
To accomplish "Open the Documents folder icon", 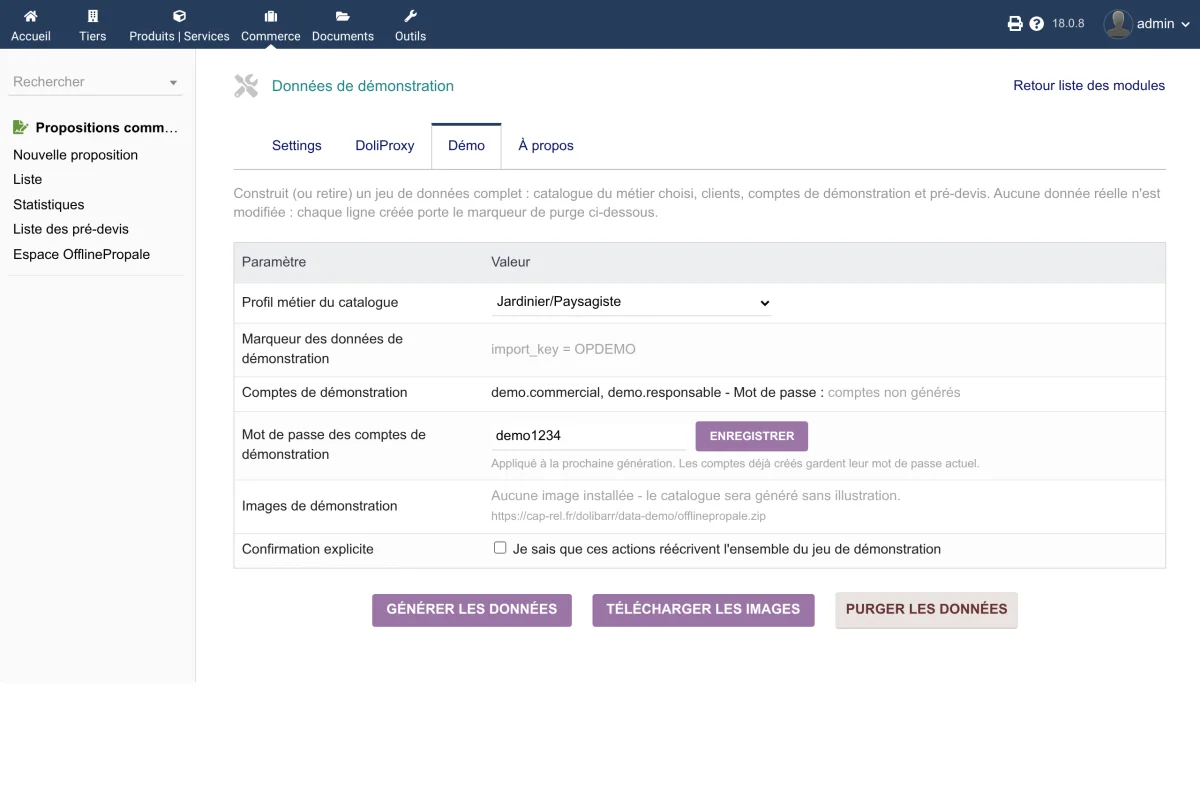I will pos(343,16).
